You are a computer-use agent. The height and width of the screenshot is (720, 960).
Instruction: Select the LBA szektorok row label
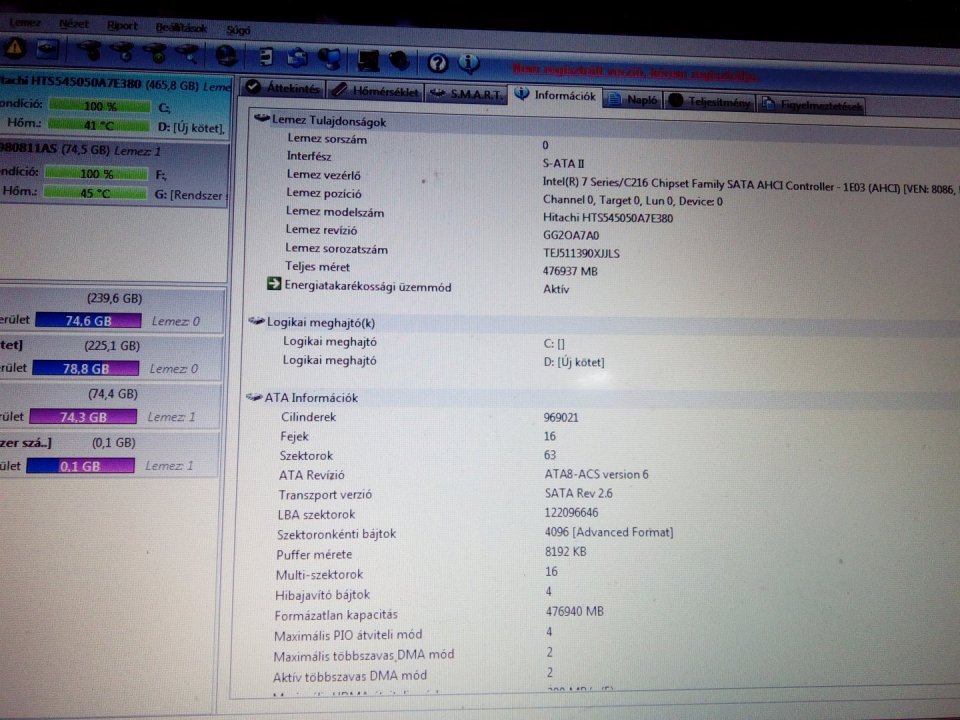pos(316,514)
